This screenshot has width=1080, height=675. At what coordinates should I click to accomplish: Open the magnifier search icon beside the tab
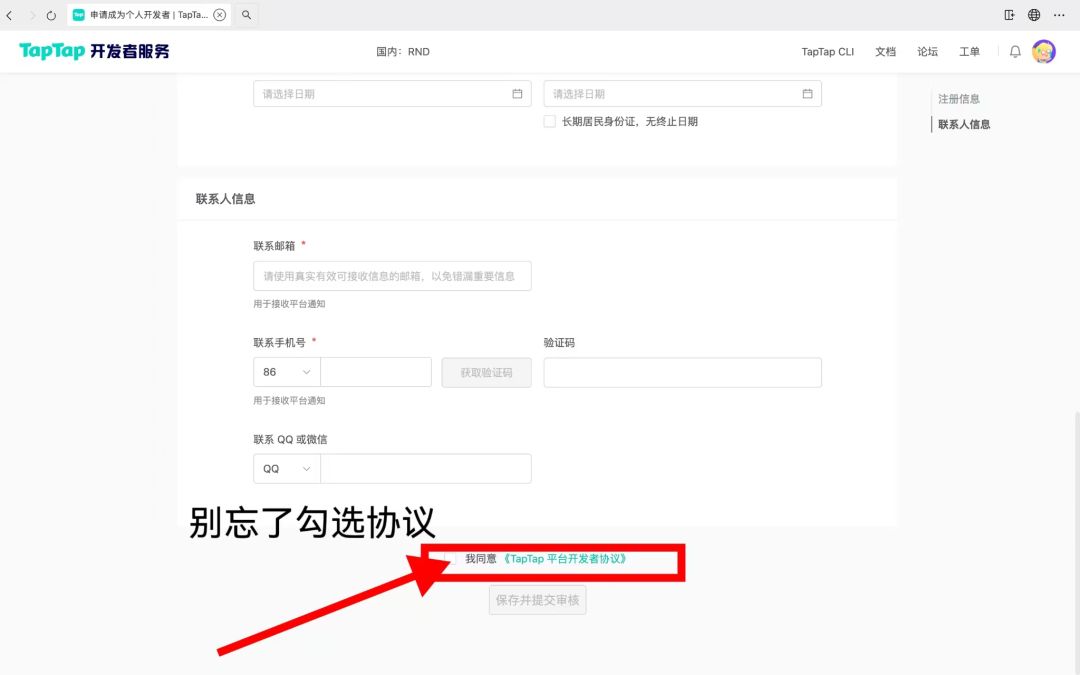pyautogui.click(x=247, y=14)
